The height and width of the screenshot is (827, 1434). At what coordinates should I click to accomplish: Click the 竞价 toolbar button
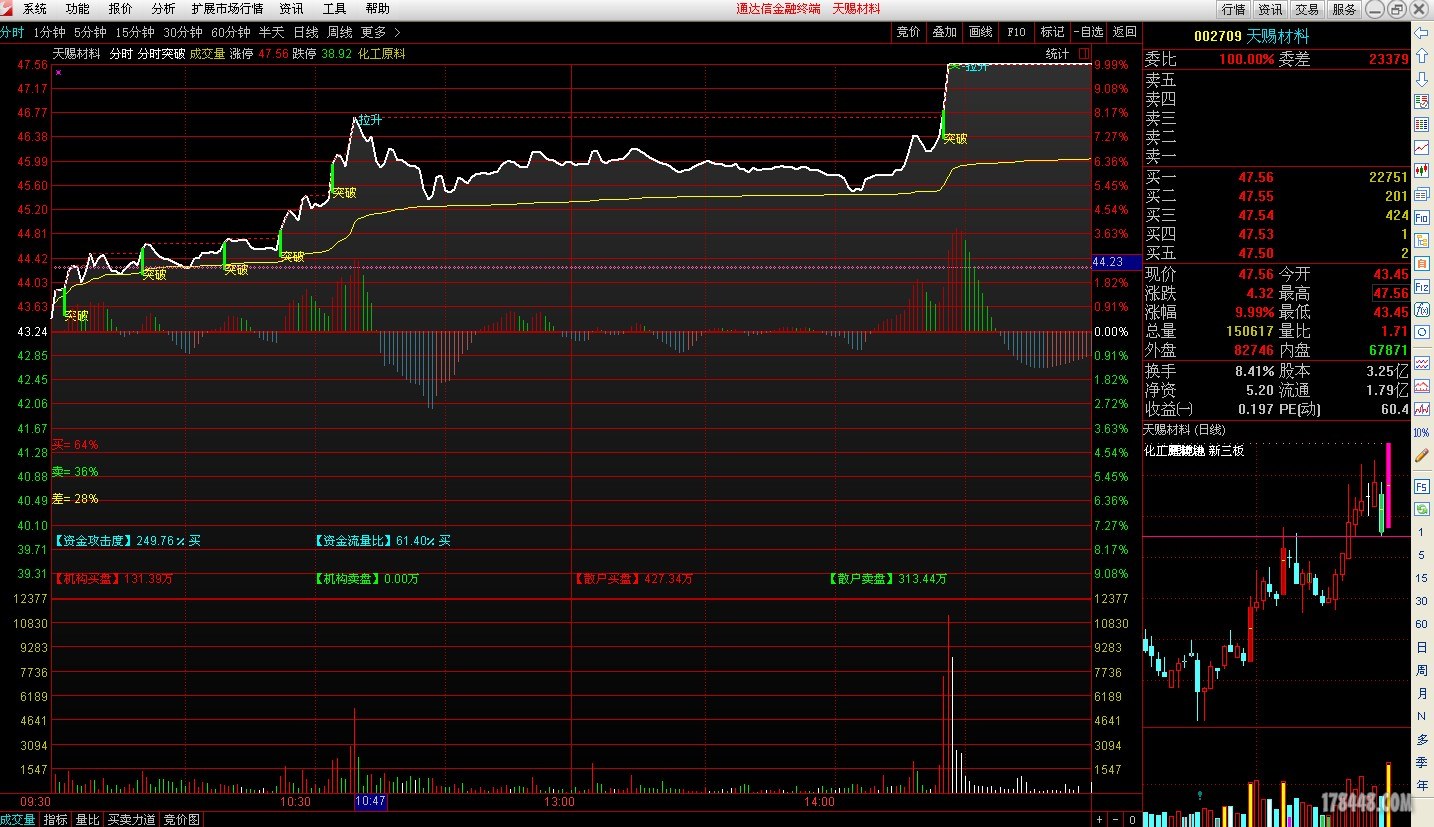(x=908, y=32)
